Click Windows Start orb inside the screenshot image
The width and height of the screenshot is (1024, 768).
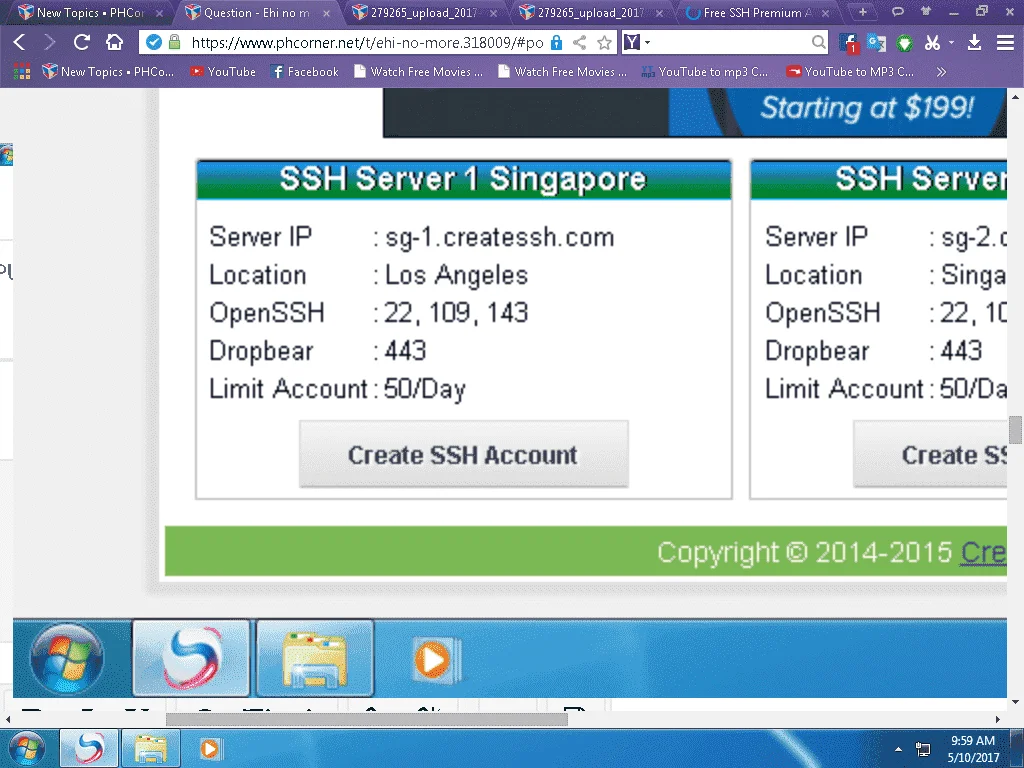pyautogui.click(x=67, y=658)
